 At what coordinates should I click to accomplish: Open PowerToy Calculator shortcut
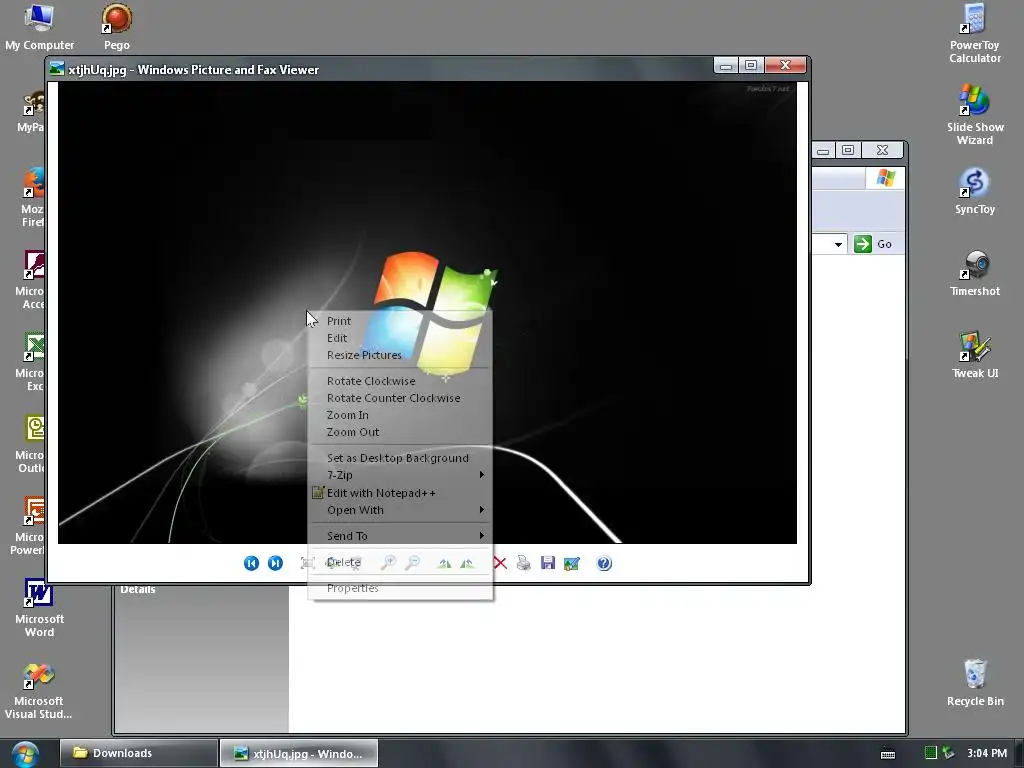[x=975, y=33]
